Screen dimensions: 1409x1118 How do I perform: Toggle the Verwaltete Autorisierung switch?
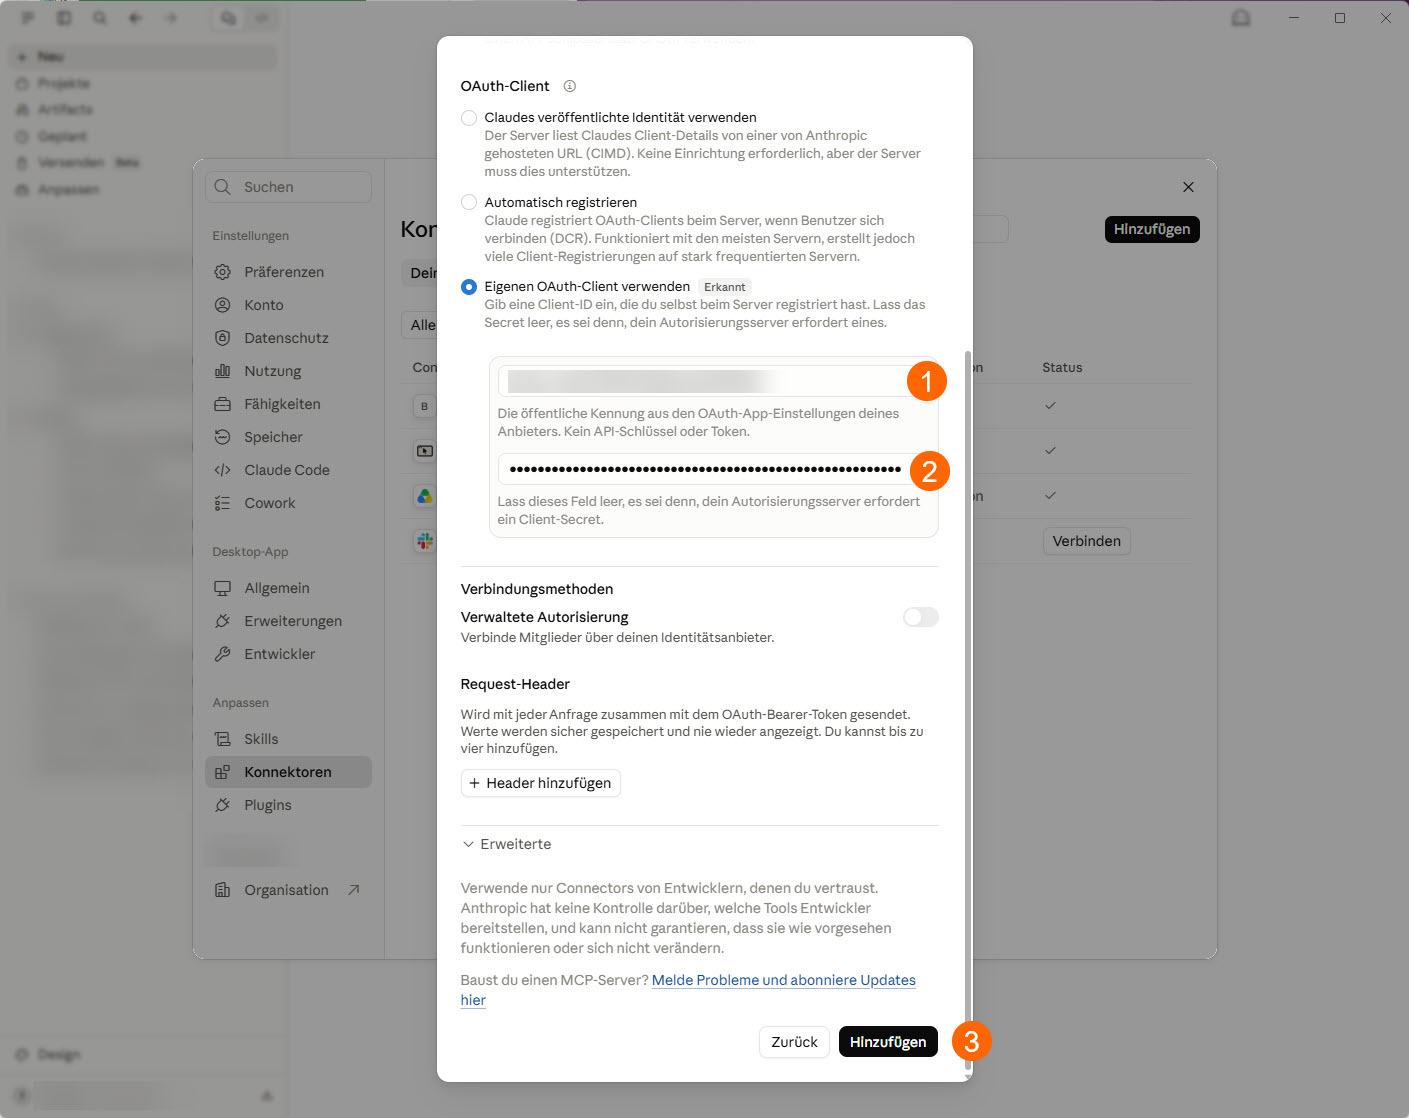(920, 617)
